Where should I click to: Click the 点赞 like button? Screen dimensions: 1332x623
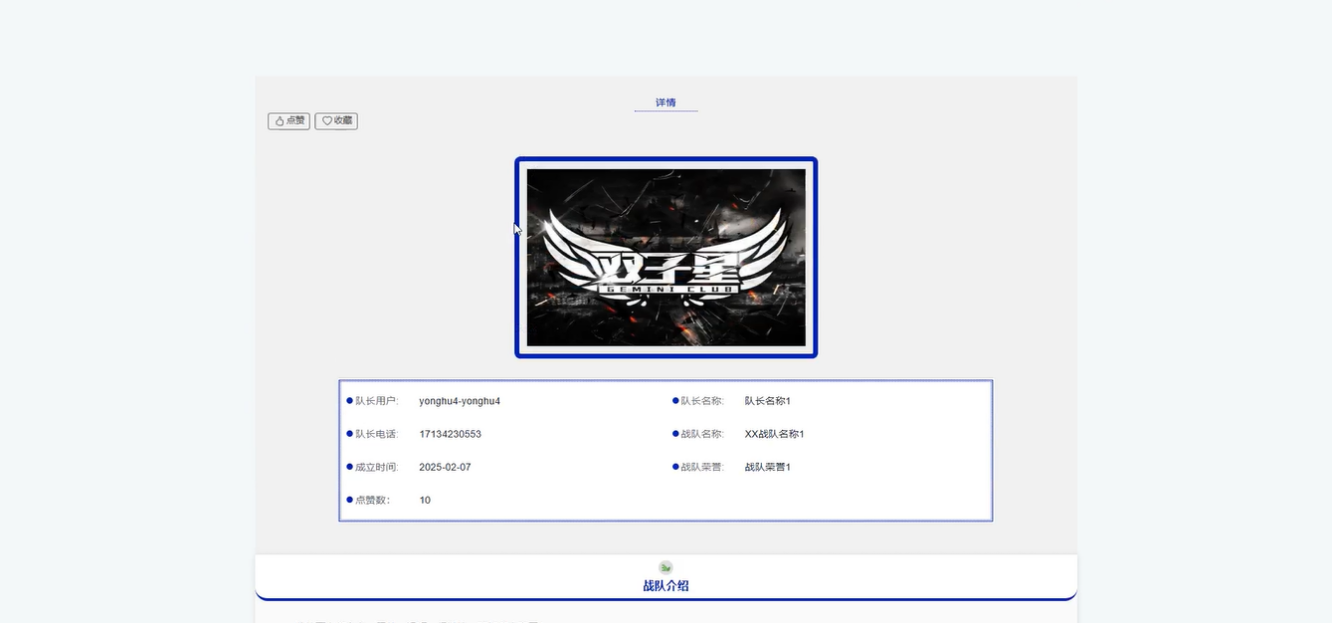(289, 121)
